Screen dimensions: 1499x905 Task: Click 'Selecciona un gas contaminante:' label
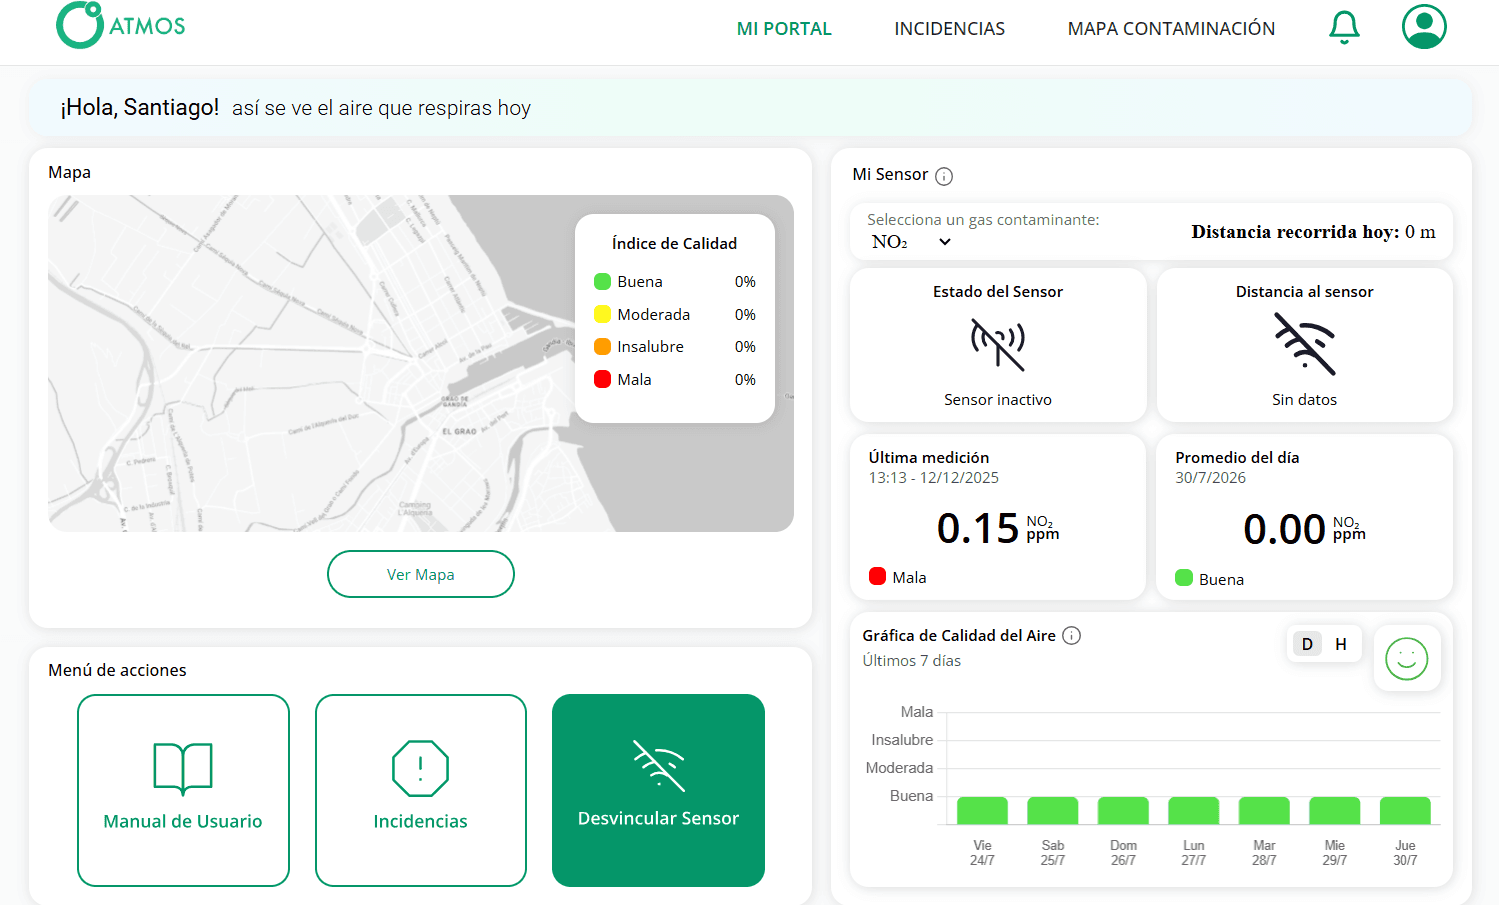click(983, 220)
